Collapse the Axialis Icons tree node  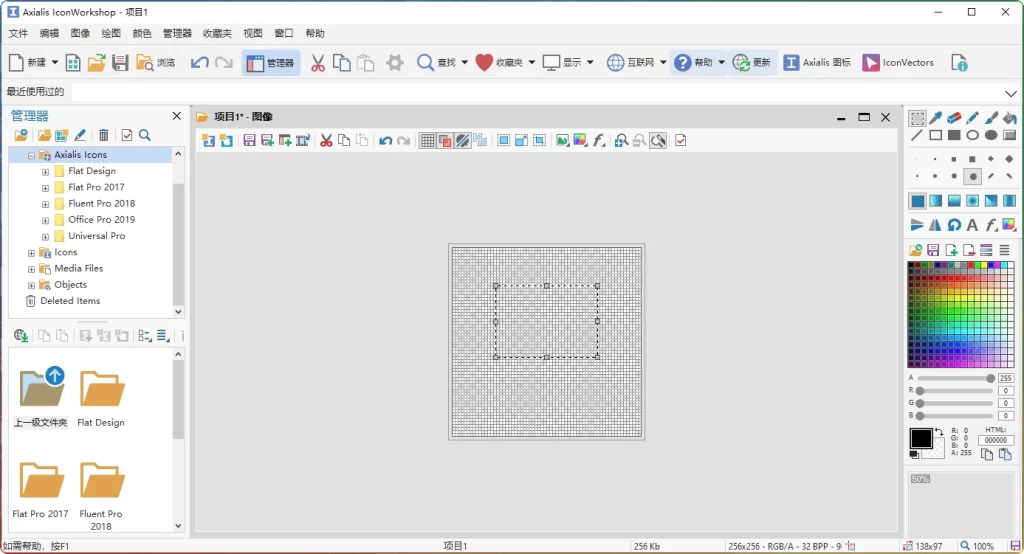(x=31, y=155)
